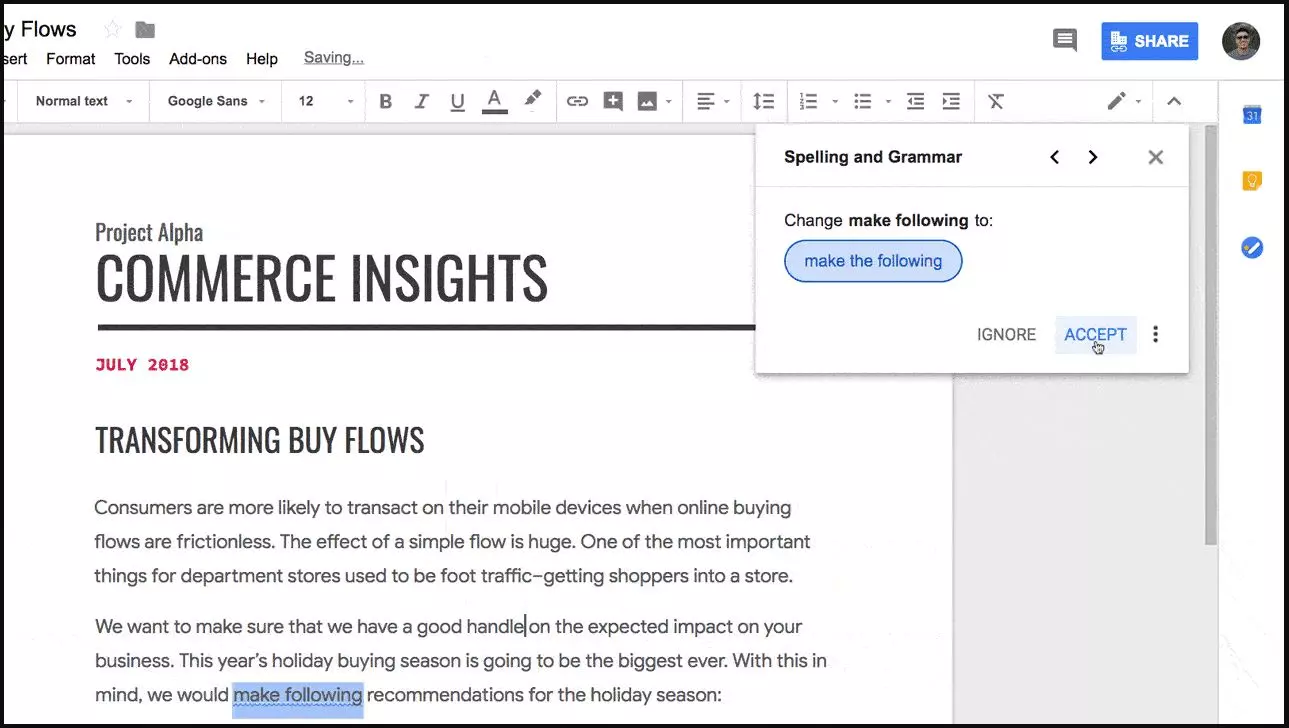Toggle underline formatting

click(458, 101)
